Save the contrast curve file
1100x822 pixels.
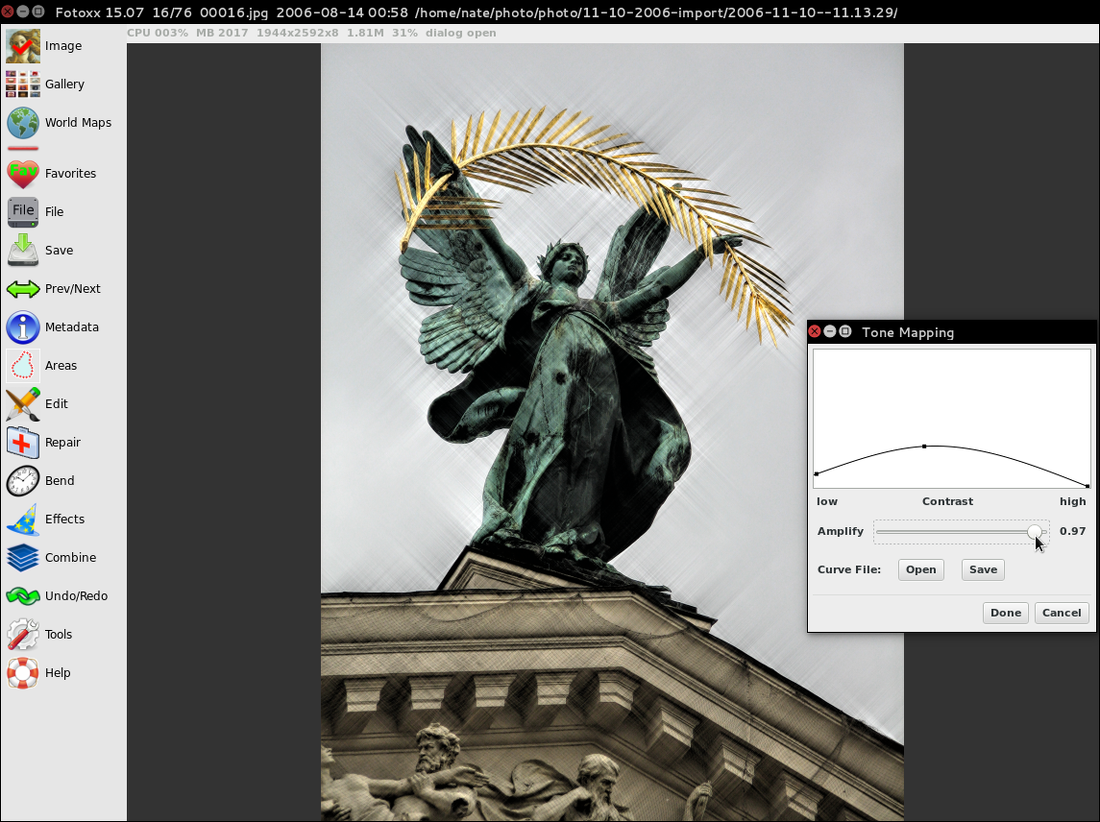coord(983,570)
